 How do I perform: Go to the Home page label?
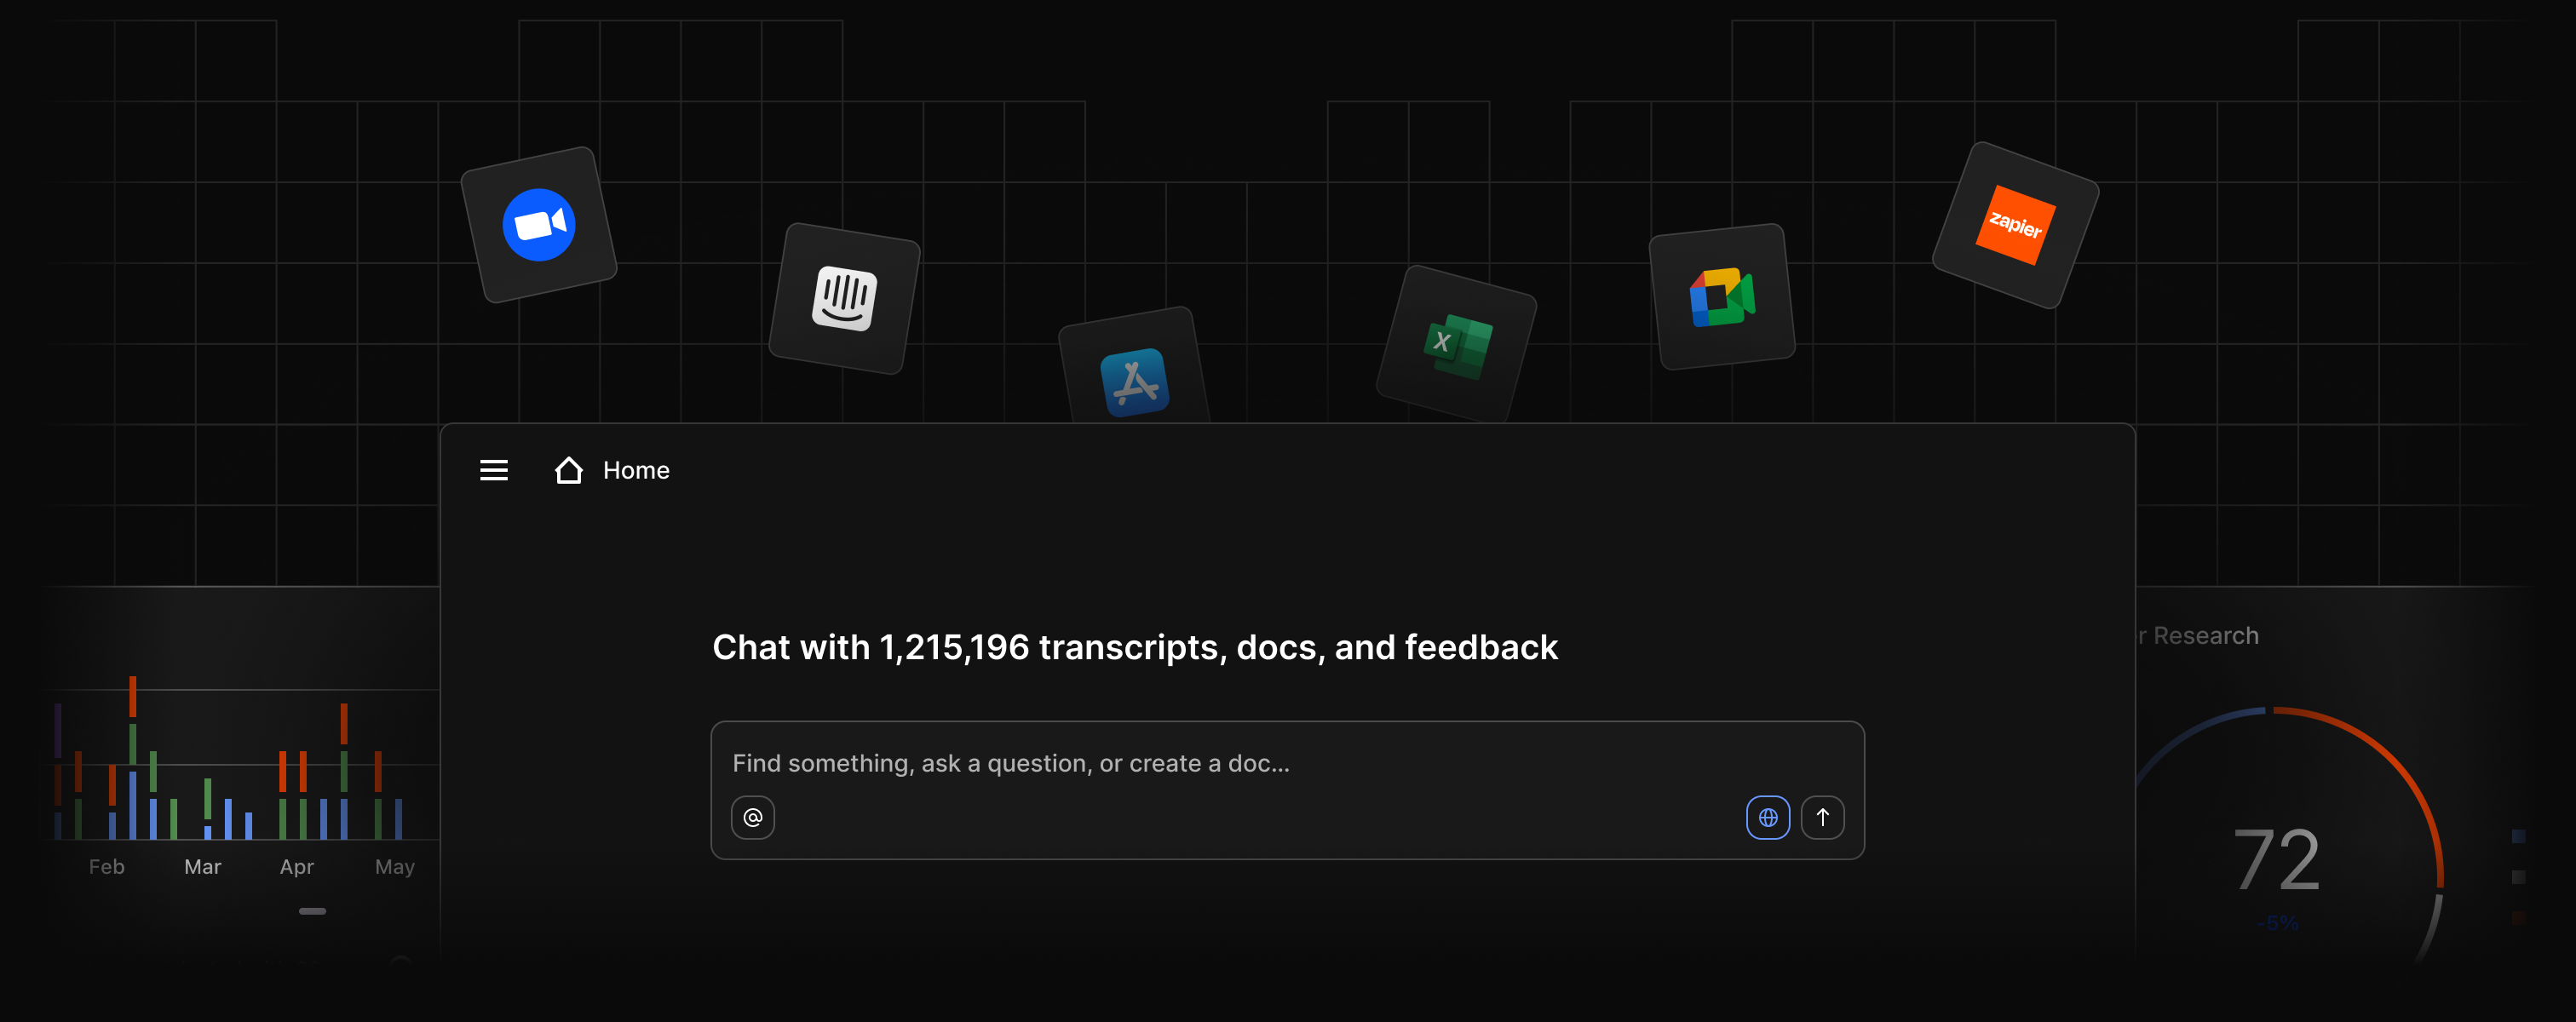pos(636,470)
